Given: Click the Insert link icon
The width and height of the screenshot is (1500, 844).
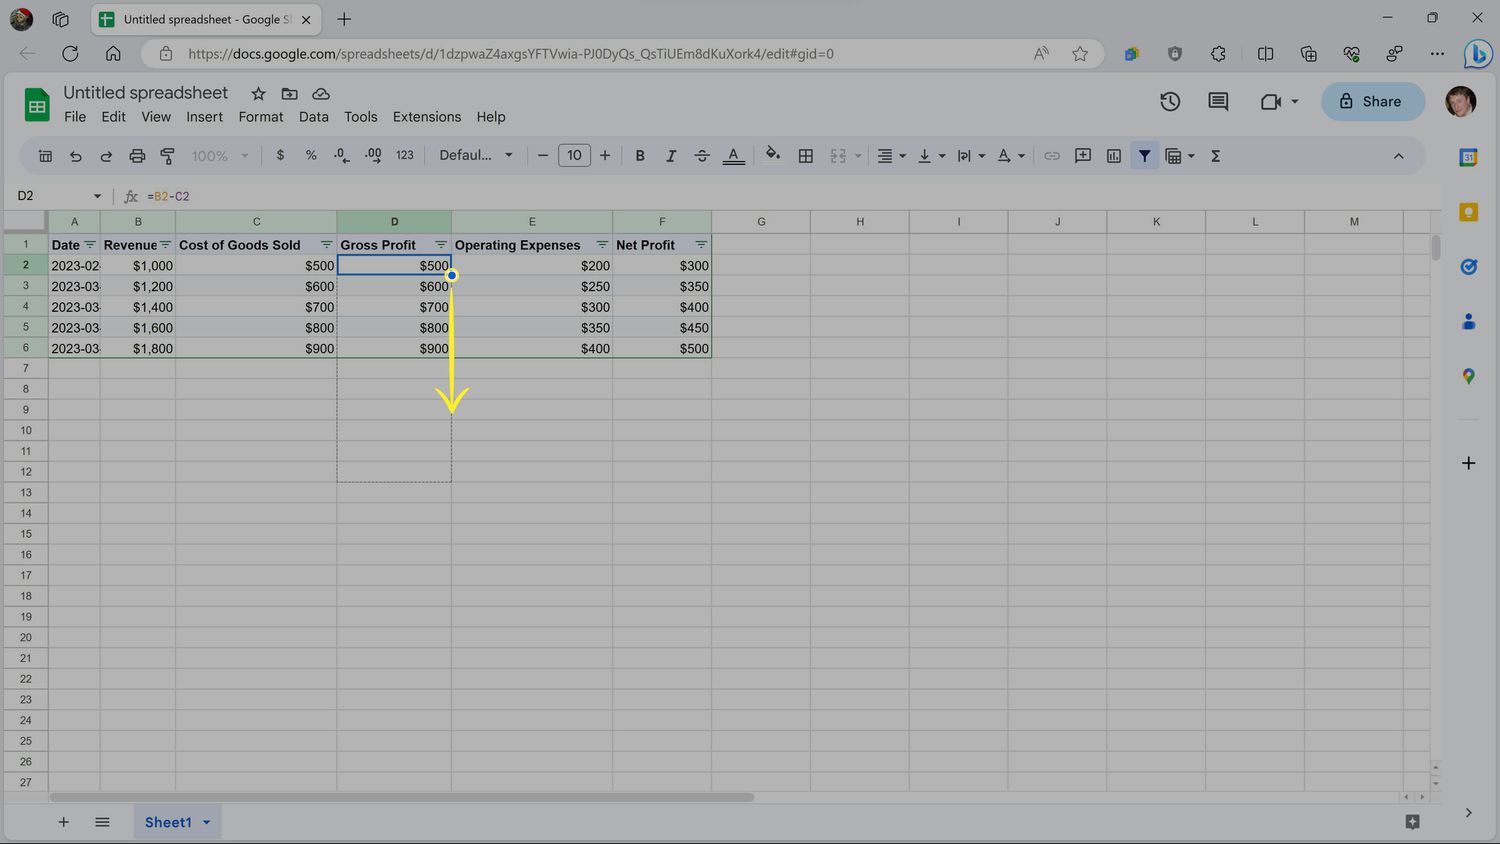Looking at the screenshot, I should pyautogui.click(x=1052, y=156).
